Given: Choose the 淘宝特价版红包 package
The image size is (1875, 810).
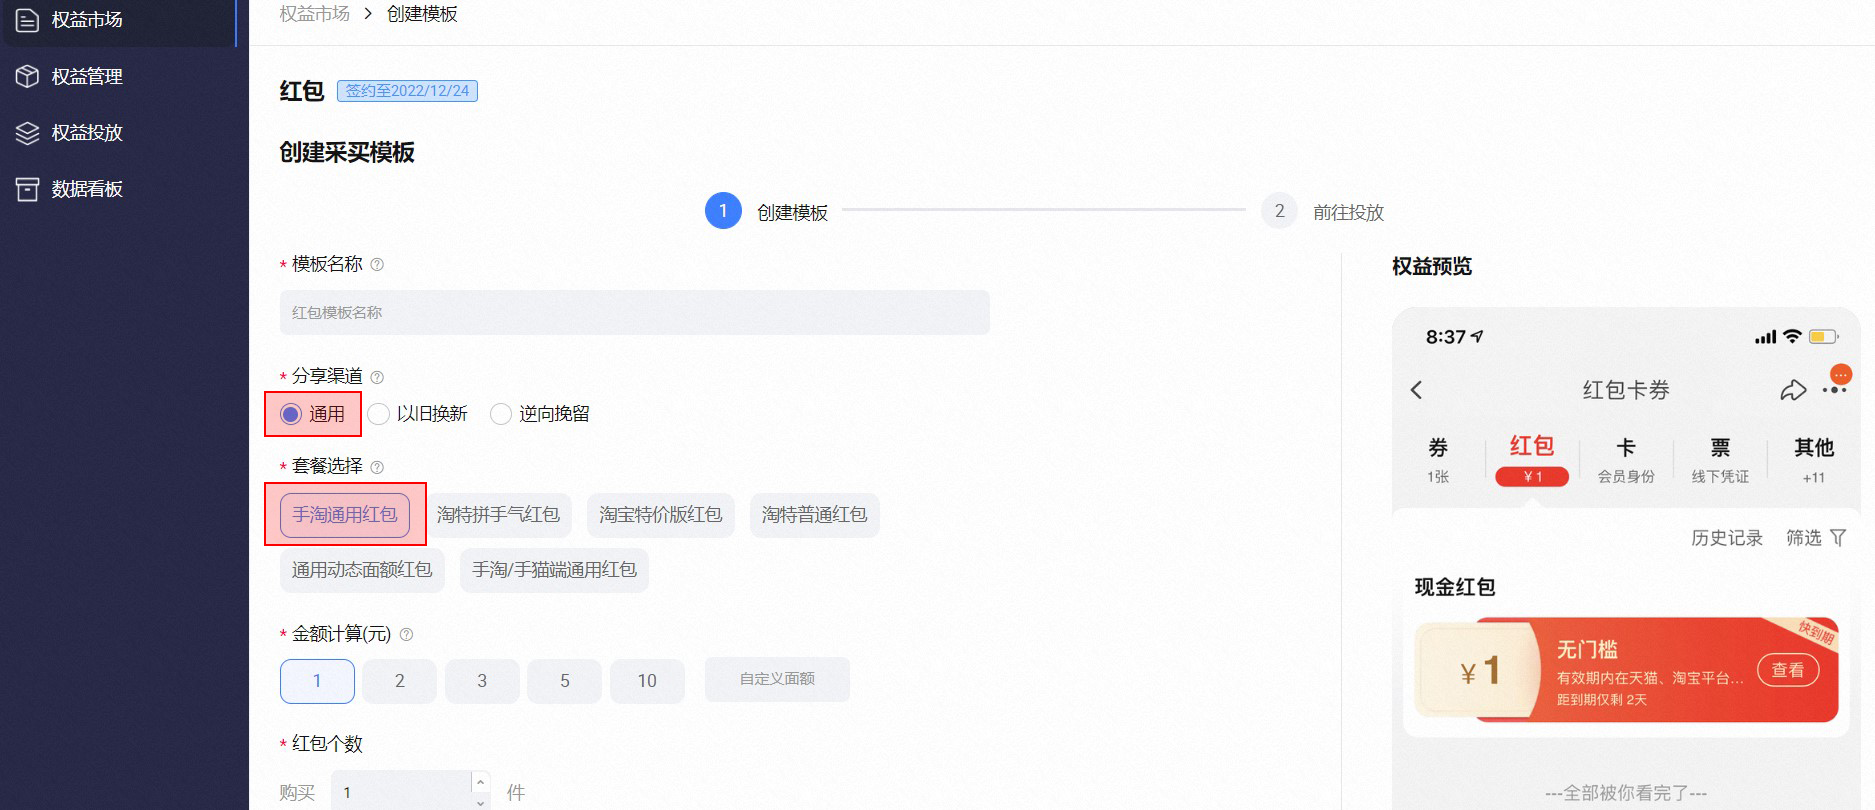Looking at the screenshot, I should tap(661, 515).
